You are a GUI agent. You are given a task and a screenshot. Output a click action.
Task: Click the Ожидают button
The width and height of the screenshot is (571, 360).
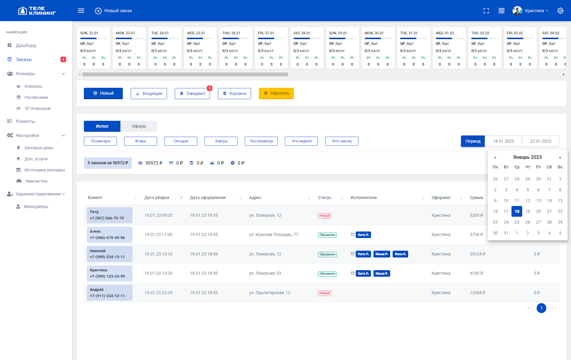click(x=192, y=94)
